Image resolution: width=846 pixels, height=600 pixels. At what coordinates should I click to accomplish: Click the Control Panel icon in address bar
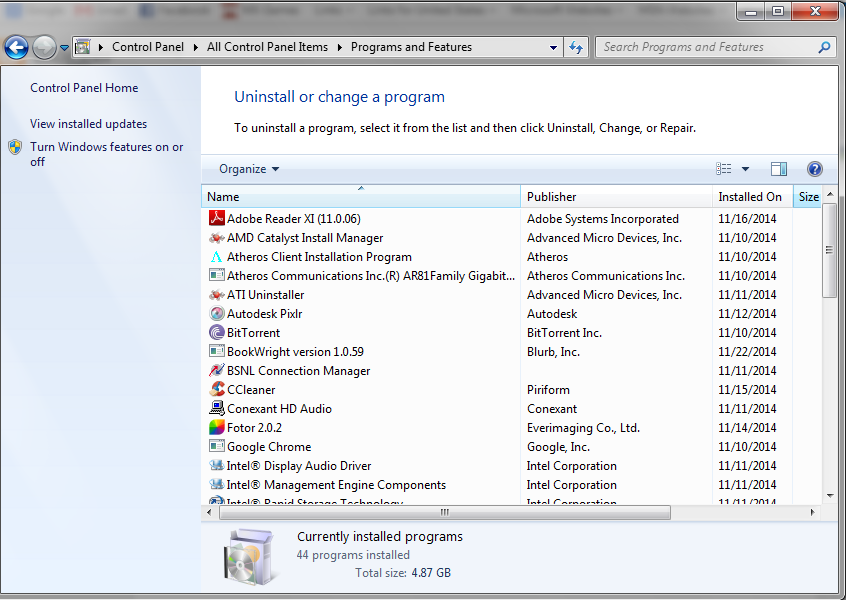[83, 47]
